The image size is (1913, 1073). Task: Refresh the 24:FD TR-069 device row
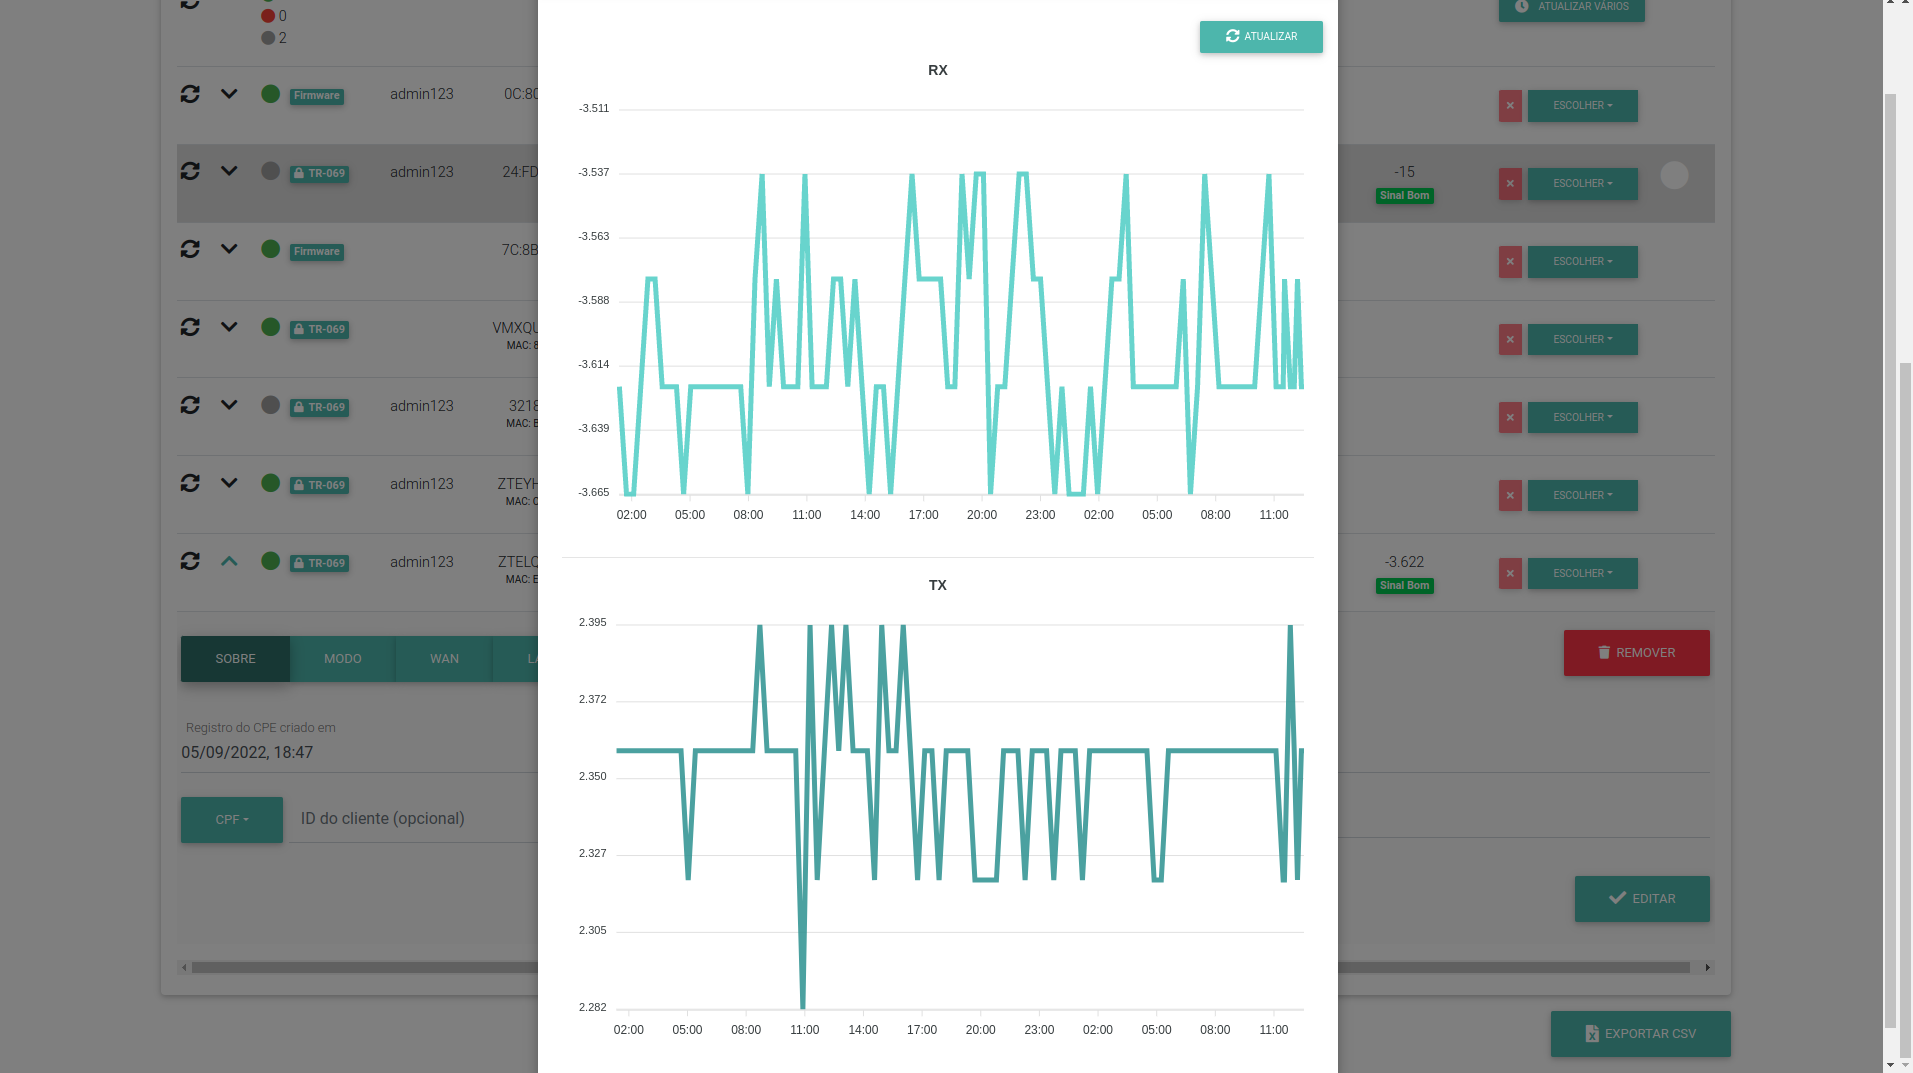(190, 172)
